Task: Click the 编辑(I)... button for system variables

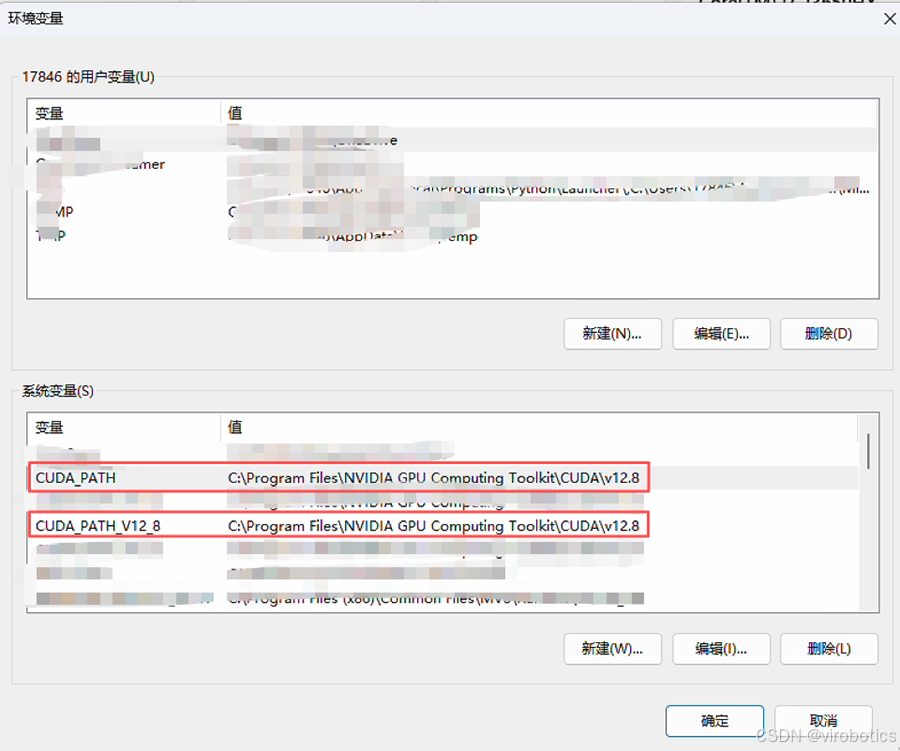Action: (721, 649)
